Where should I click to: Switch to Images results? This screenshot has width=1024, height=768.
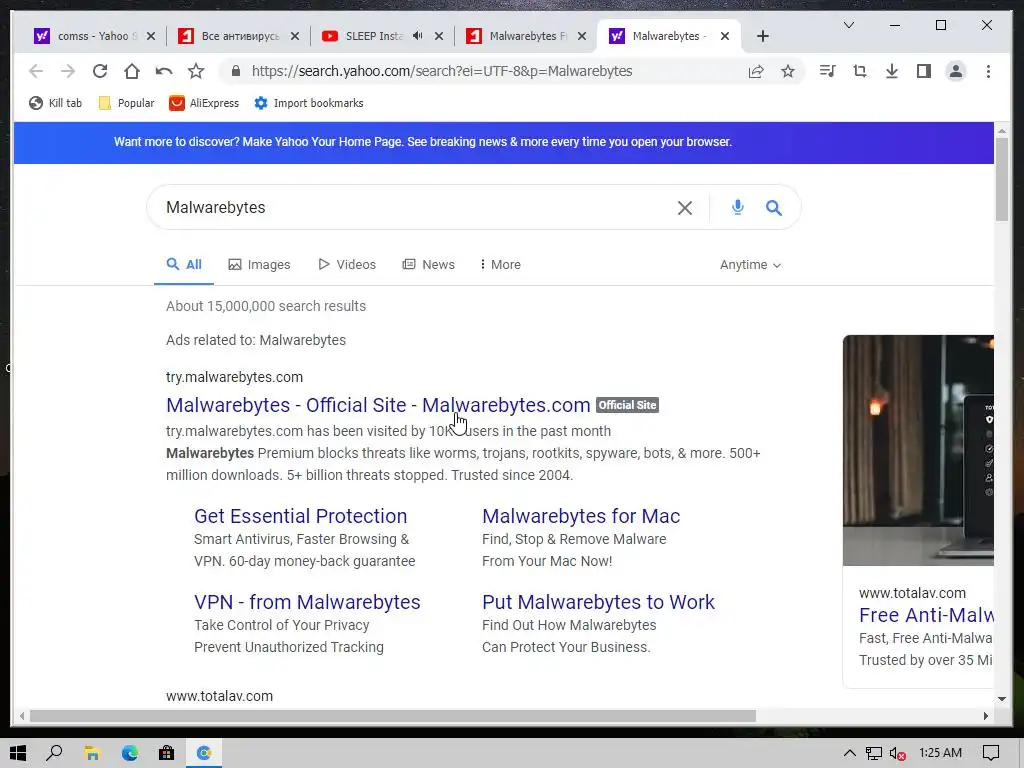pos(259,264)
